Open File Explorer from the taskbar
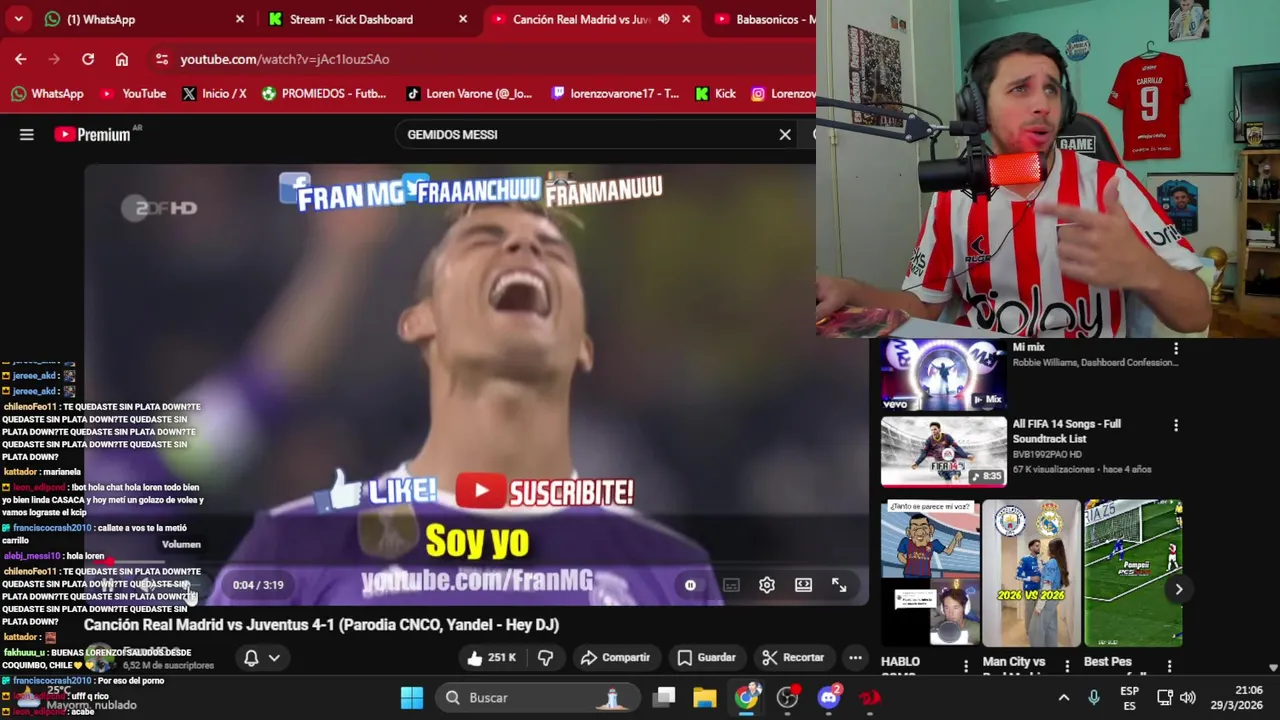The height and width of the screenshot is (720, 1280). tap(705, 697)
